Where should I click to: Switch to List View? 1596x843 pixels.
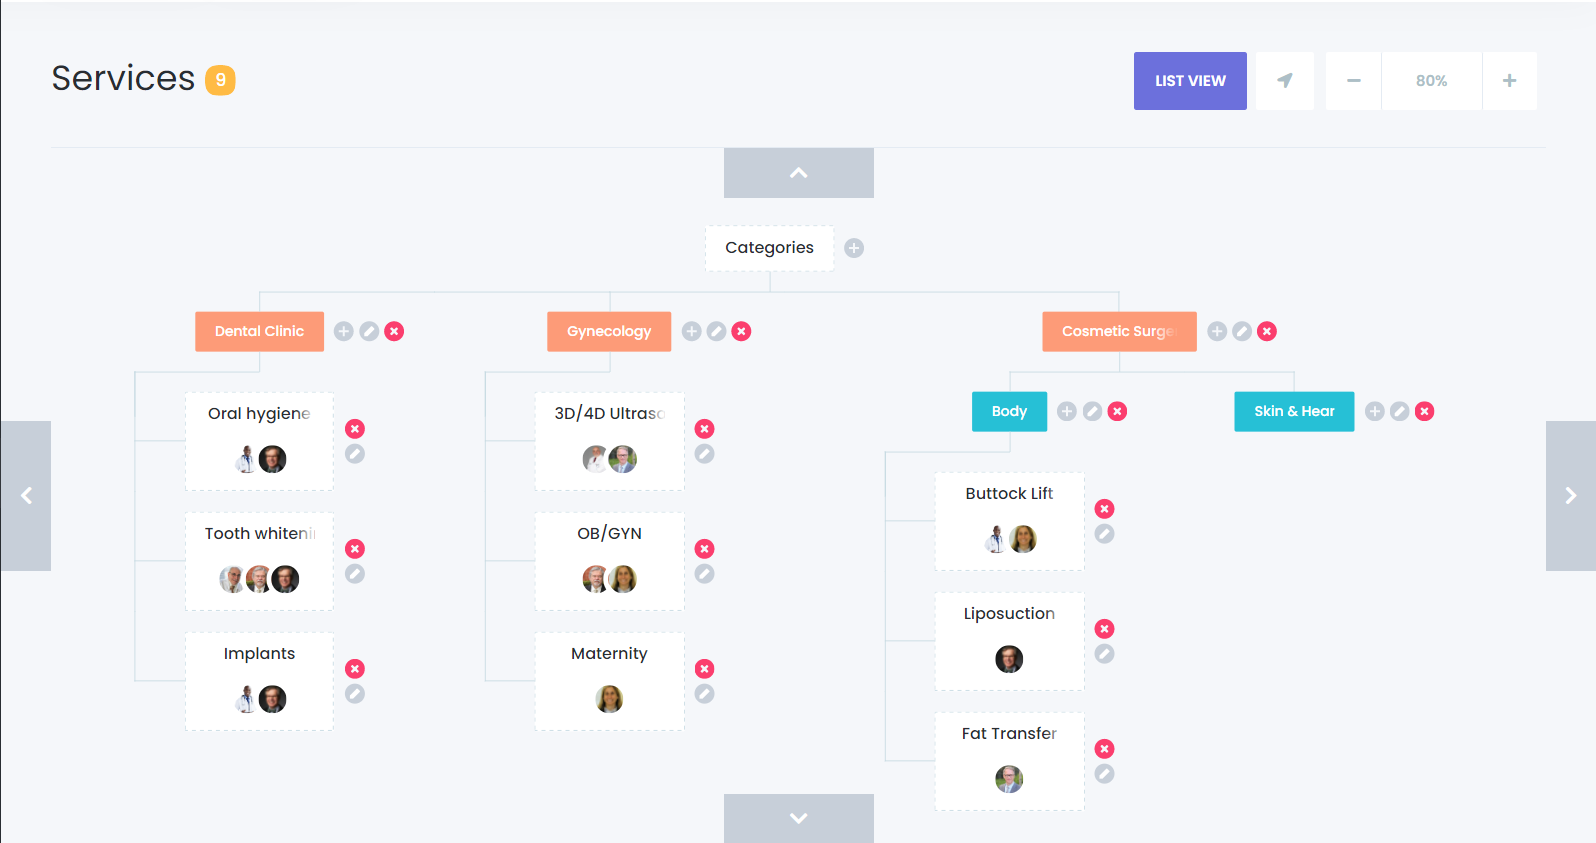click(1190, 81)
